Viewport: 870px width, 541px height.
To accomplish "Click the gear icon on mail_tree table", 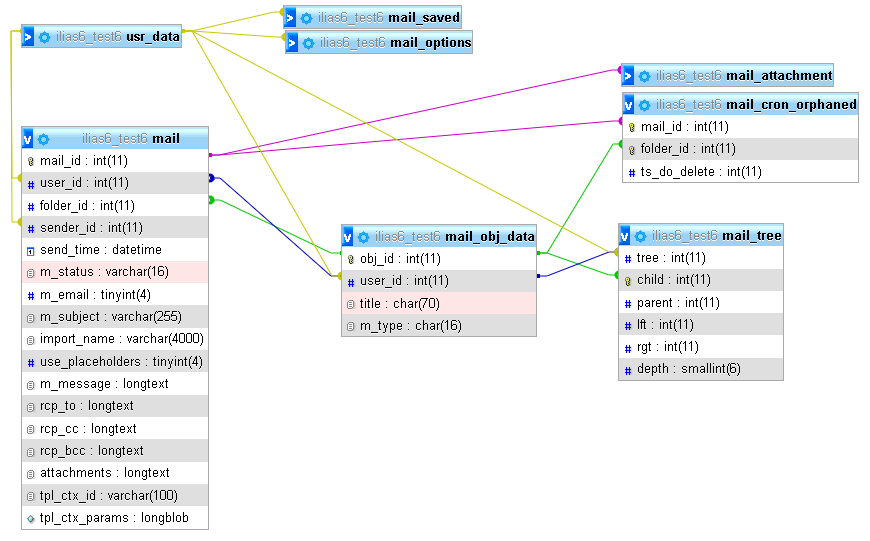I will pyautogui.click(x=641, y=236).
